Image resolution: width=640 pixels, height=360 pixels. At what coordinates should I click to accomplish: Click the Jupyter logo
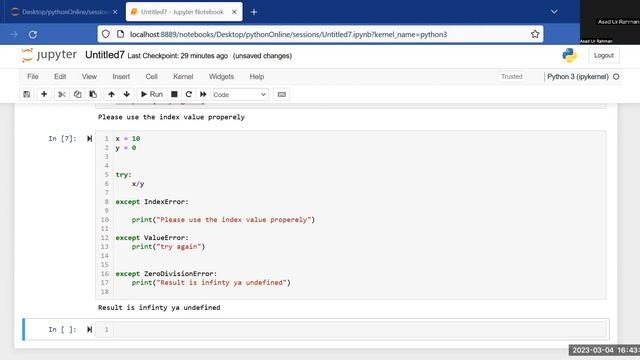point(49,55)
